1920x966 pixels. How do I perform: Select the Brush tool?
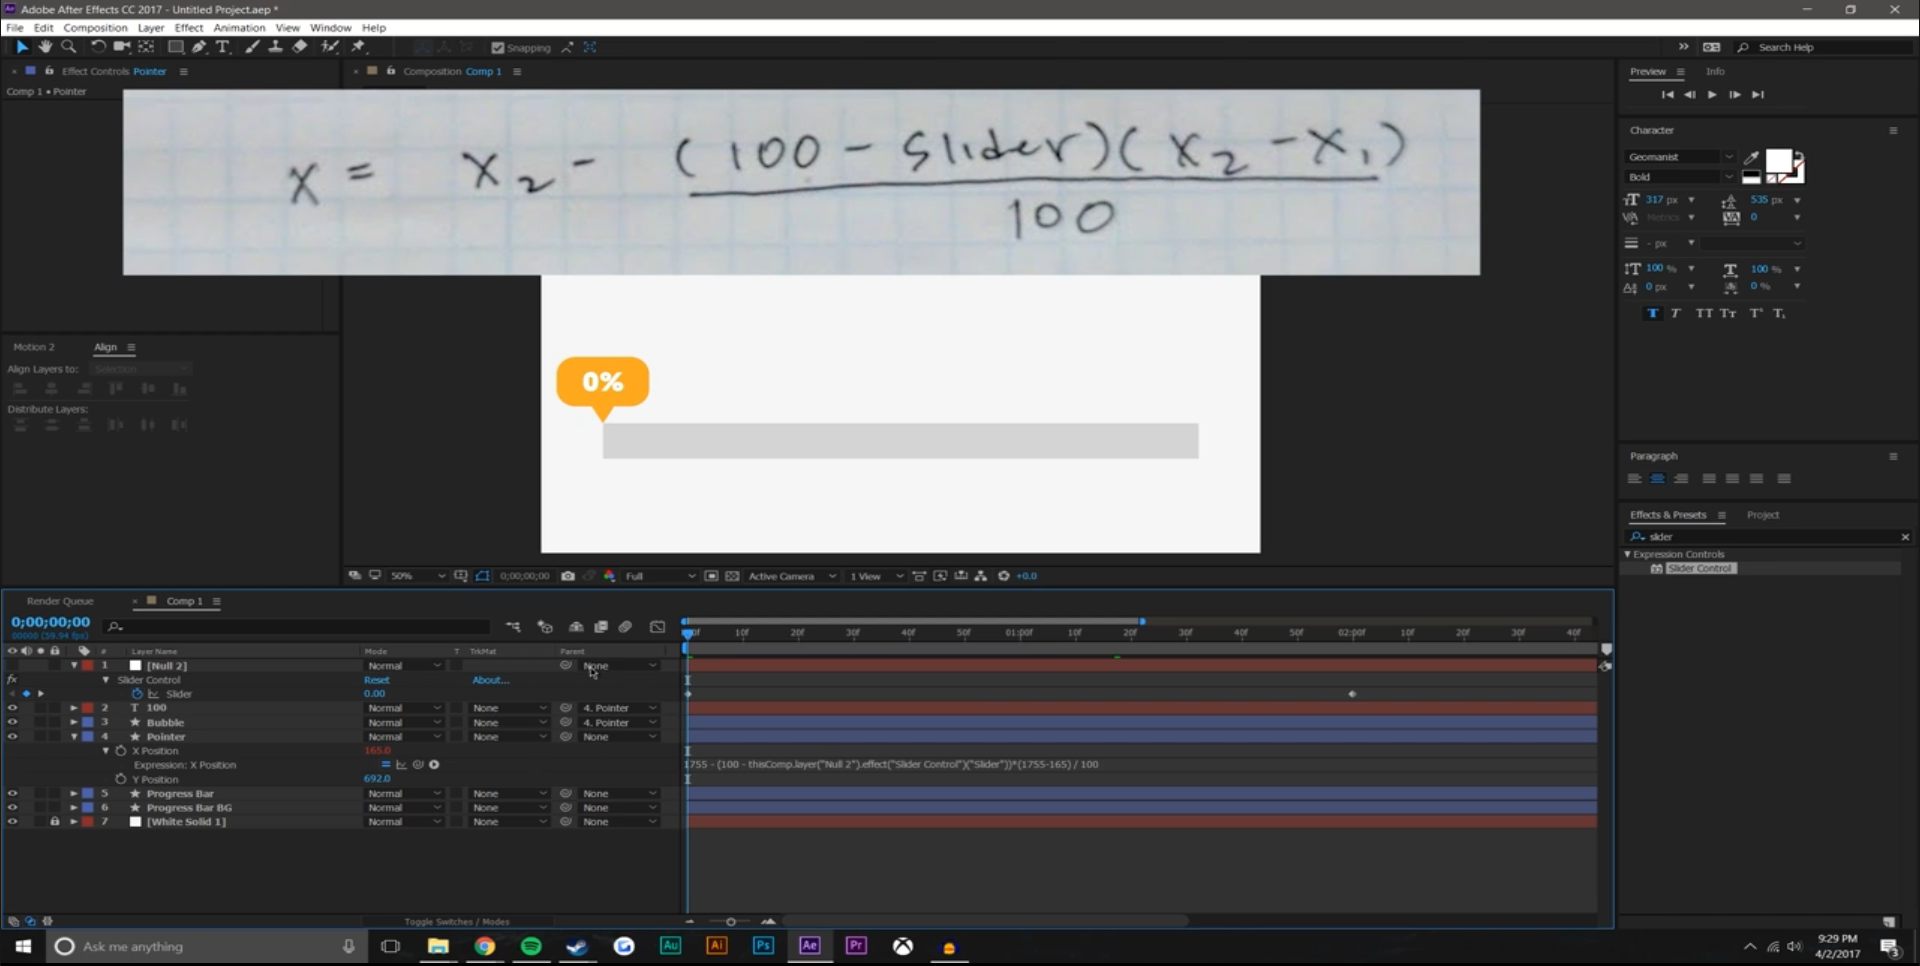pyautogui.click(x=252, y=47)
